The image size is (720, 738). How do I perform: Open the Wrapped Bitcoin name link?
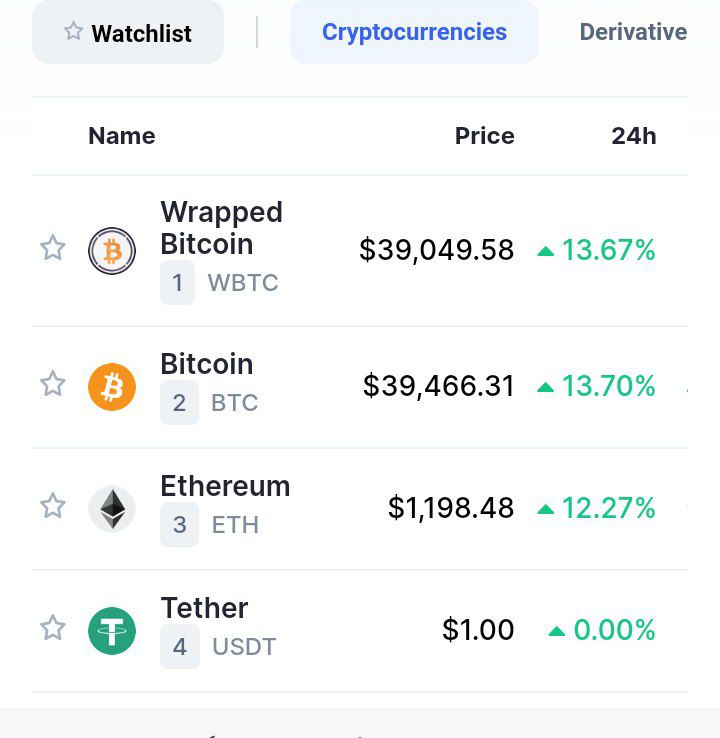(221, 228)
